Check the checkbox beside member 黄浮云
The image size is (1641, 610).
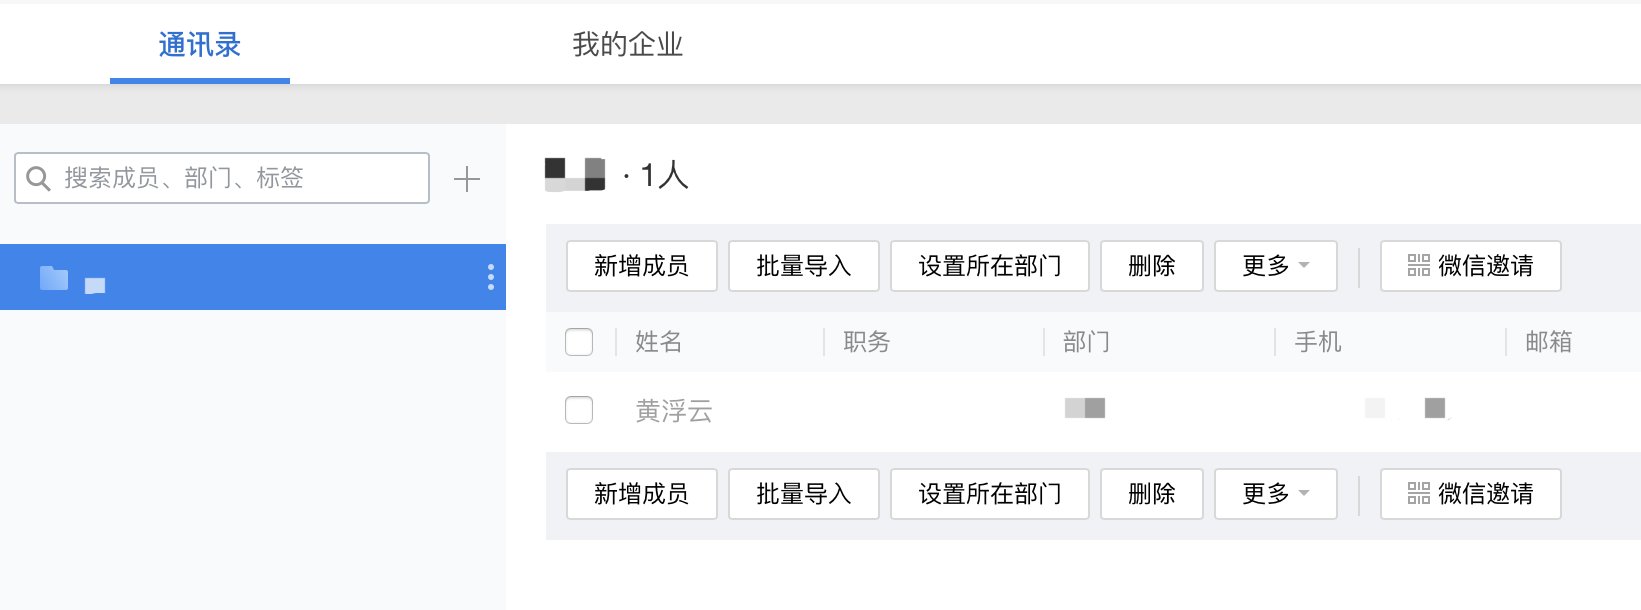pyautogui.click(x=578, y=410)
